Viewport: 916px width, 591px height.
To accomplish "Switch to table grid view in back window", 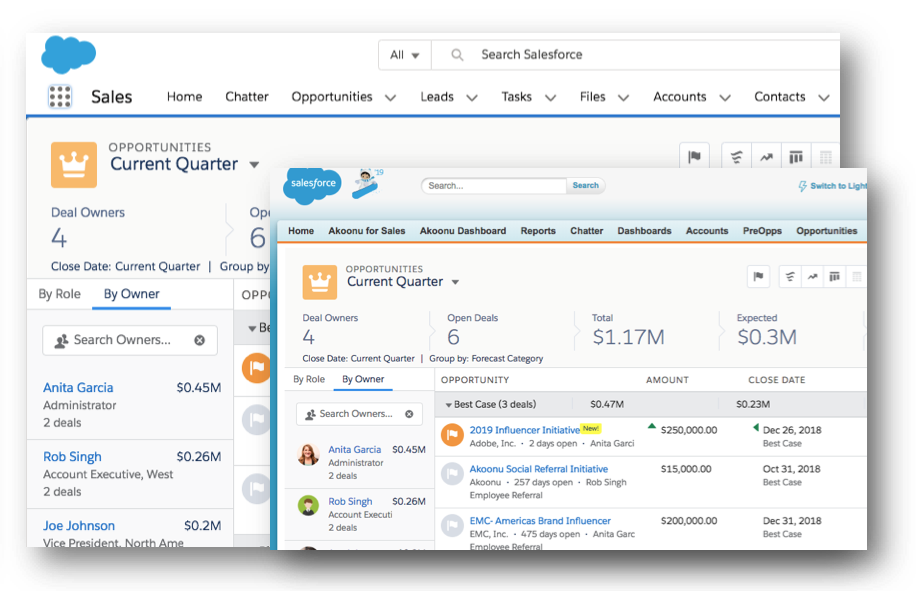I will (x=825, y=157).
